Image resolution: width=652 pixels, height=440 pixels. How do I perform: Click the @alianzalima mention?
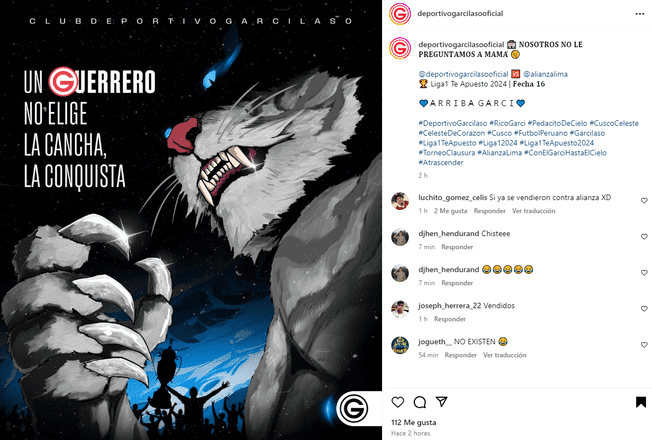pyautogui.click(x=545, y=74)
